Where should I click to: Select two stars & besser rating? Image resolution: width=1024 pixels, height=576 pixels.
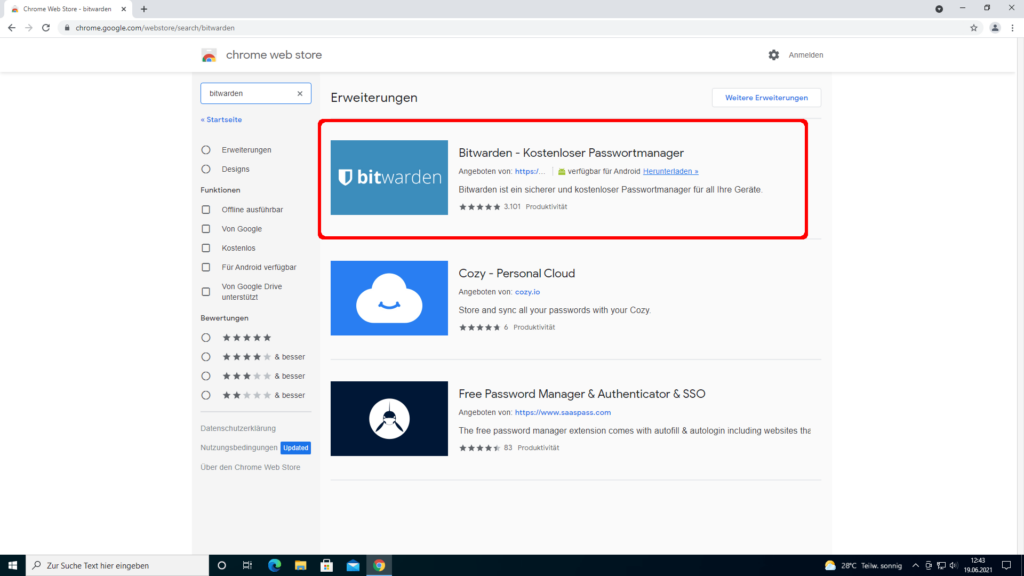(x=206, y=395)
